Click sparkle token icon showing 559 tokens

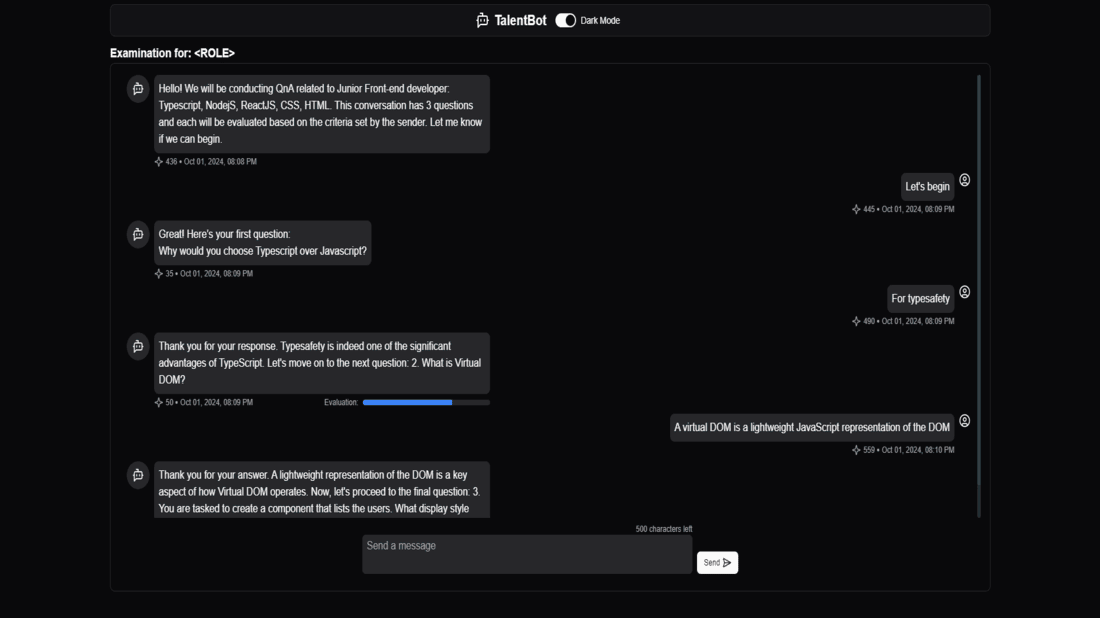tap(856, 450)
